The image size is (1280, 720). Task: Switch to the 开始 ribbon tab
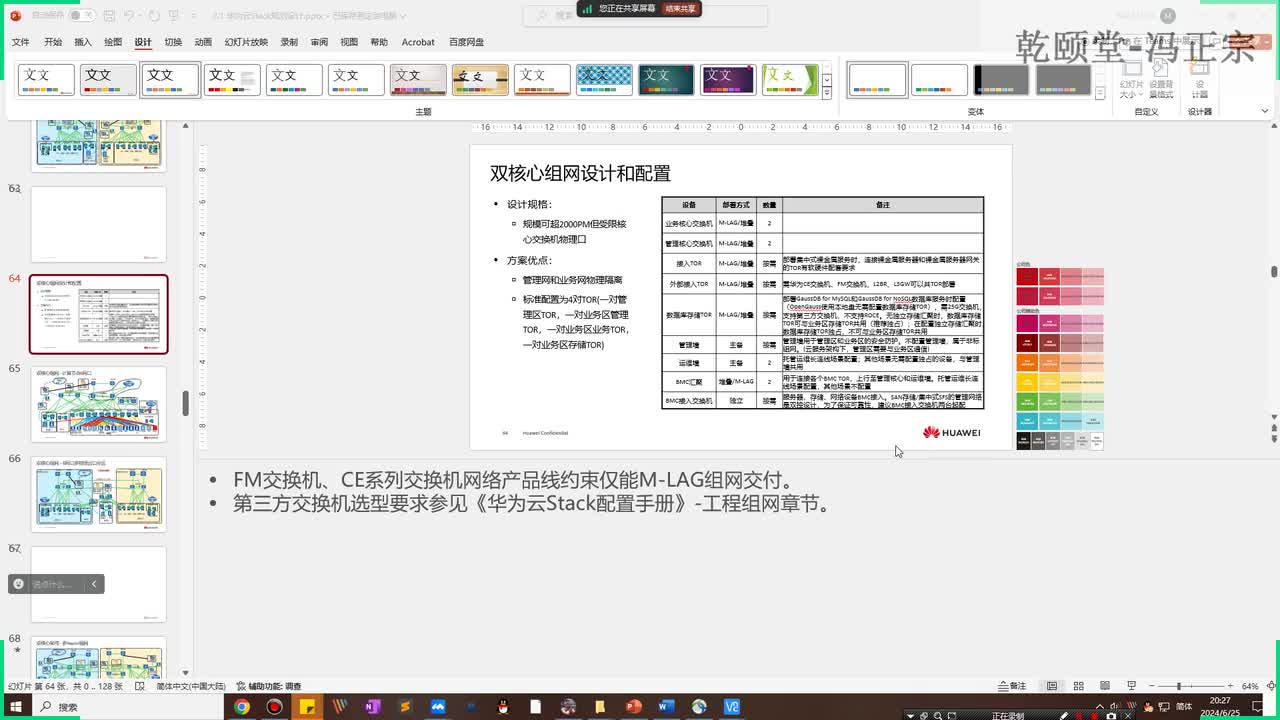(x=53, y=42)
